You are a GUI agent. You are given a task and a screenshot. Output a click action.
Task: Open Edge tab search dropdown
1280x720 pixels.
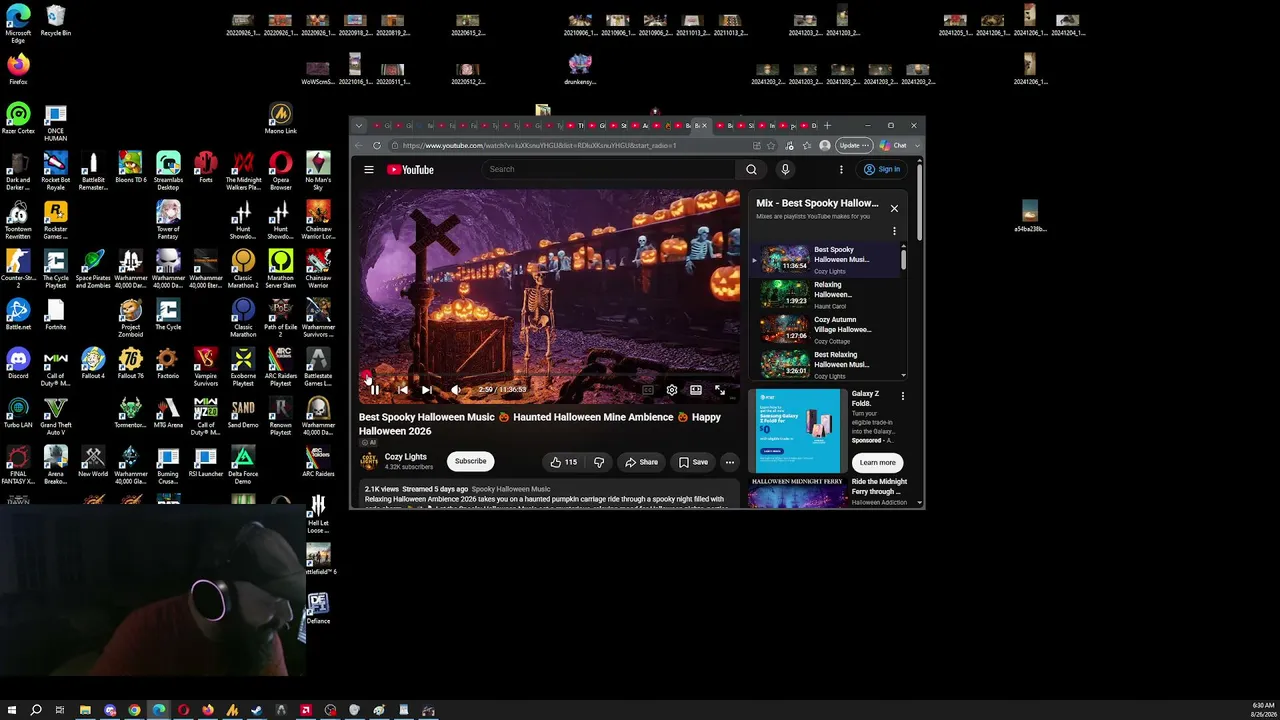point(361,126)
